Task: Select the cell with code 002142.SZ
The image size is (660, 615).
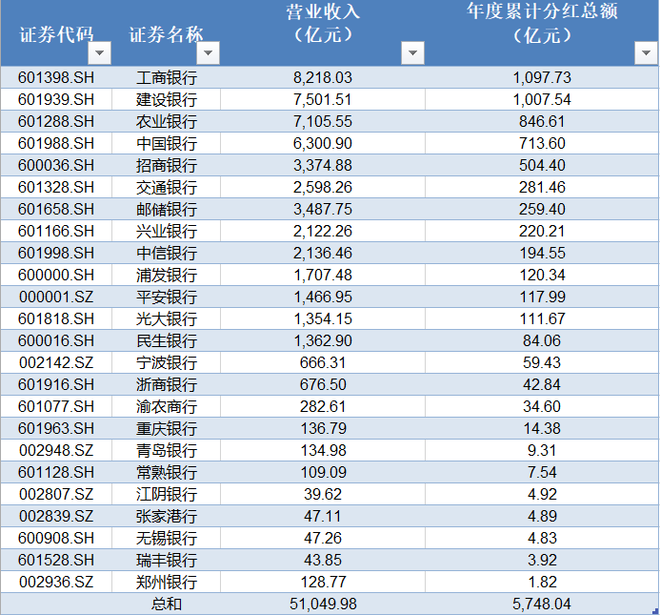Action: pos(57,363)
